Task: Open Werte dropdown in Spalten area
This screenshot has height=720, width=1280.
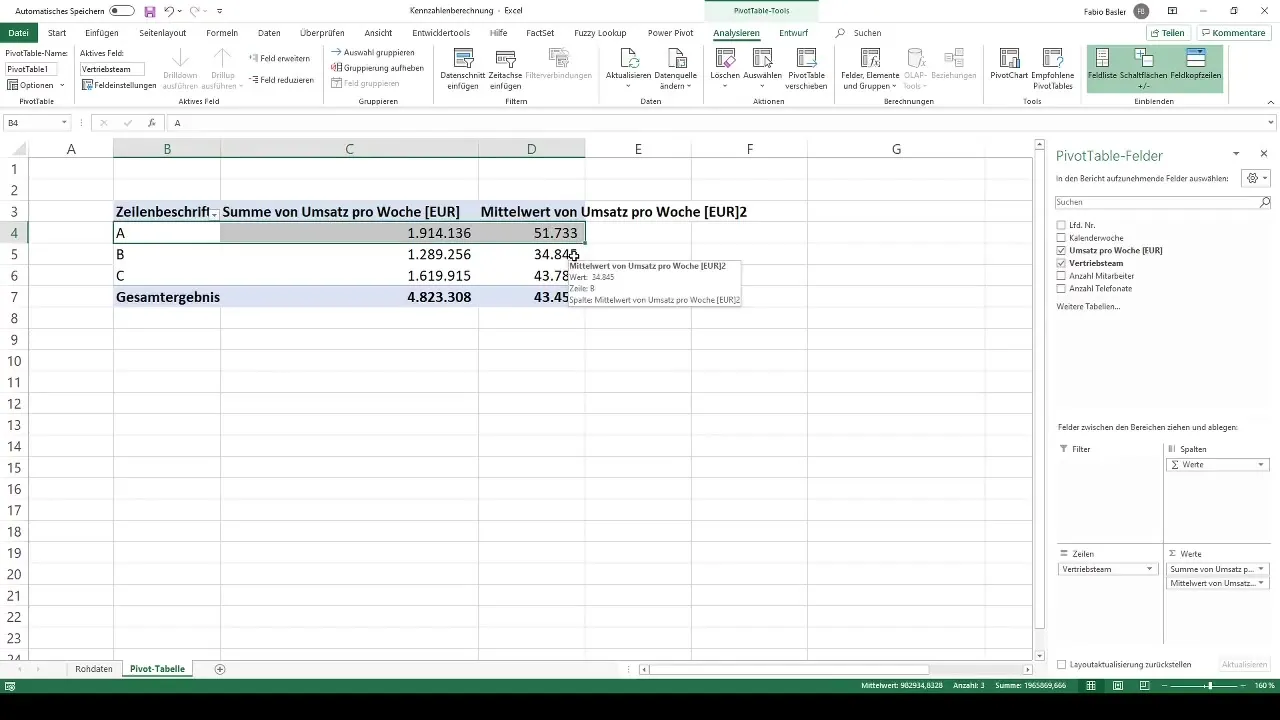Action: (1261, 465)
